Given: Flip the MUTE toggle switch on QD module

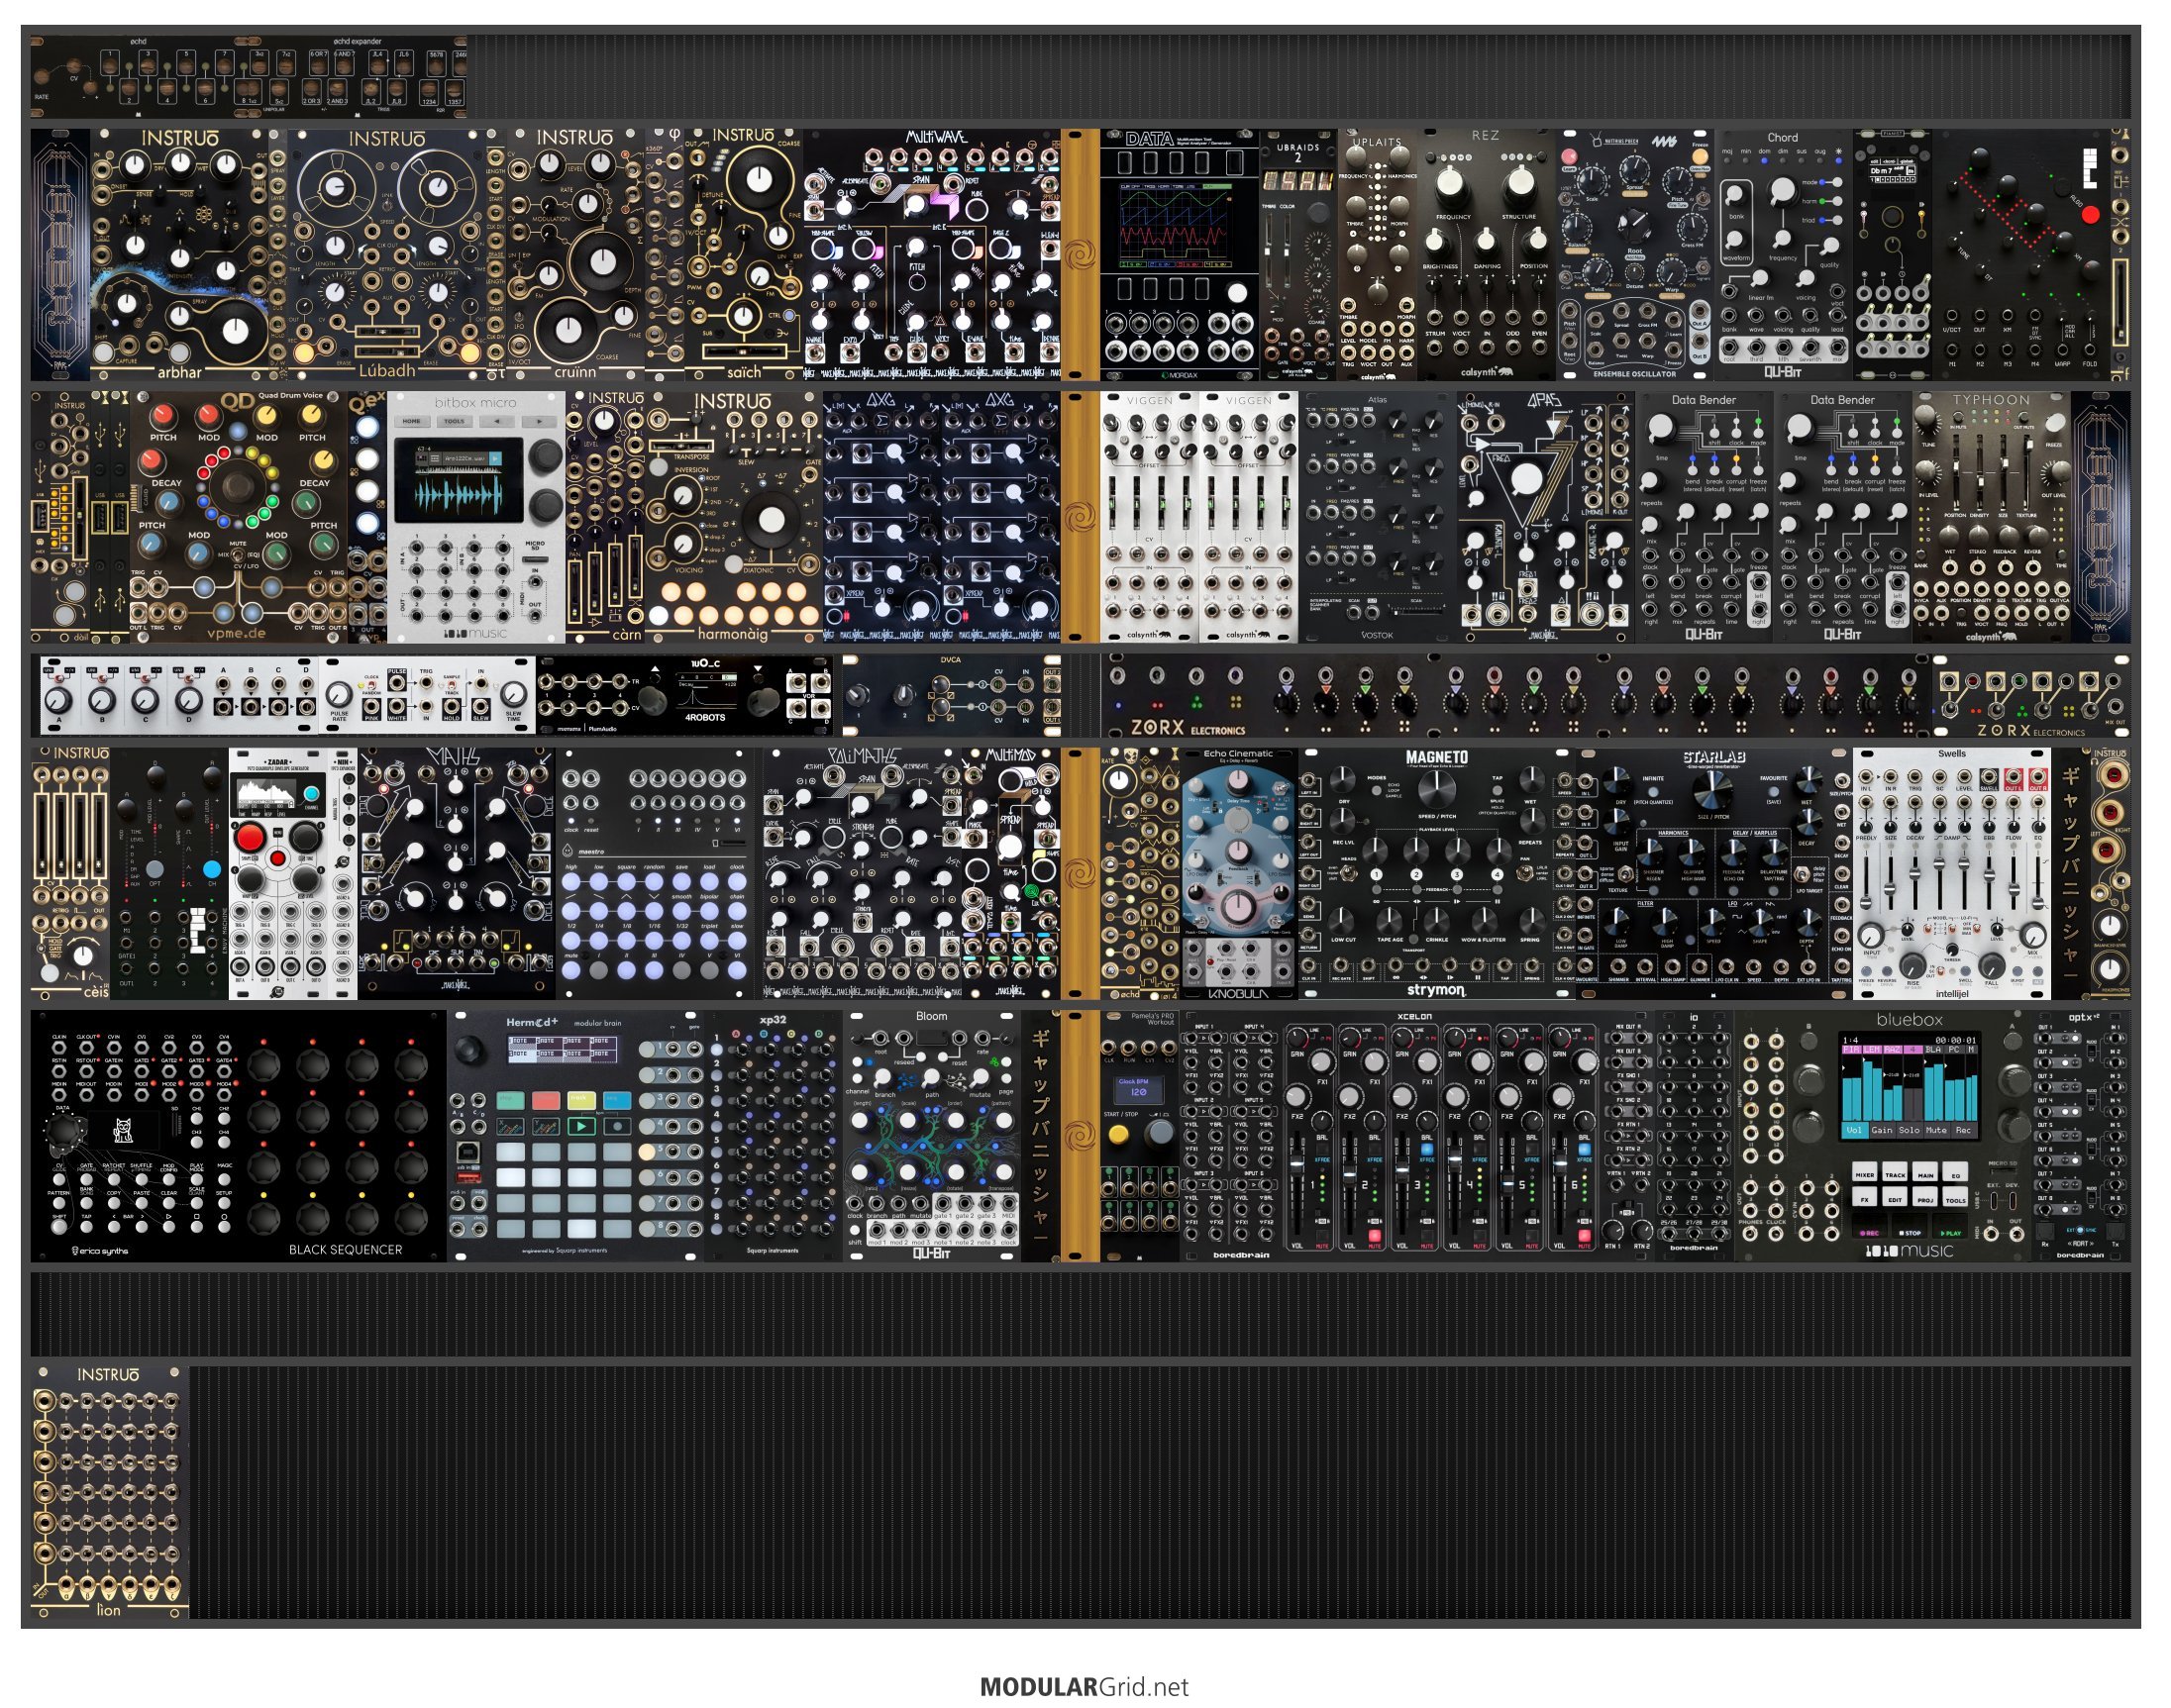Looking at the screenshot, I should point(238,554).
